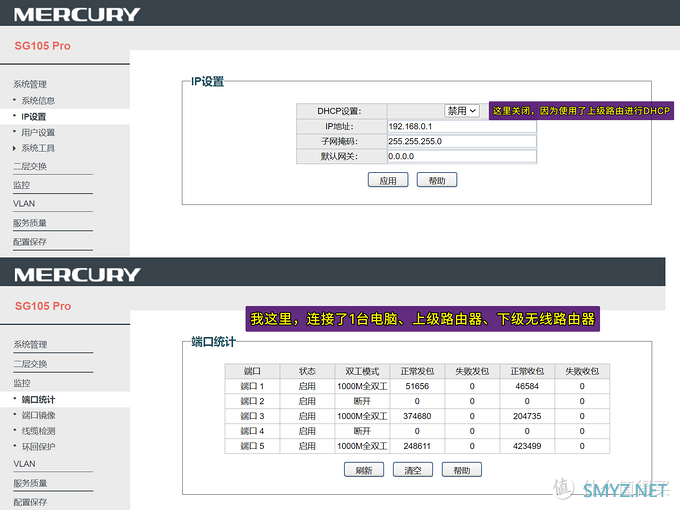The height and width of the screenshot is (510, 680).
Task: Click the 正常发包 value 374680
Action: 417,416
